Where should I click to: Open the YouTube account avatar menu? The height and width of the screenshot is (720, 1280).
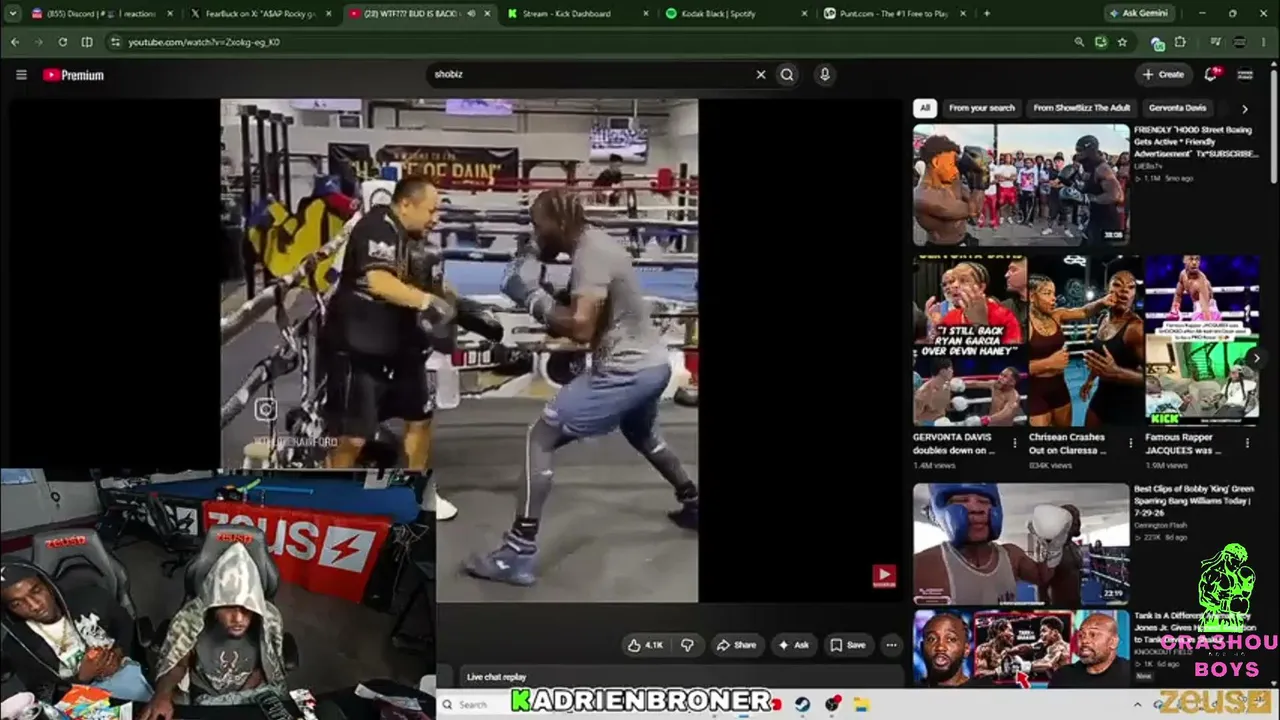[1245, 74]
